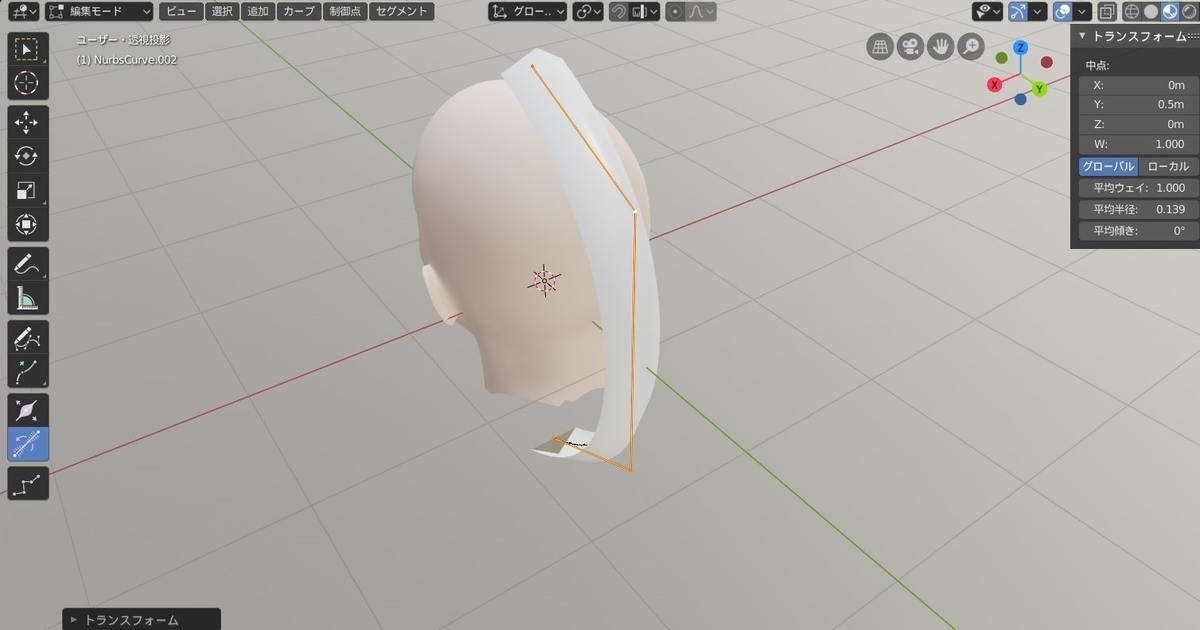
Task: Open 編集モード mode dropdown
Action: 99,12
